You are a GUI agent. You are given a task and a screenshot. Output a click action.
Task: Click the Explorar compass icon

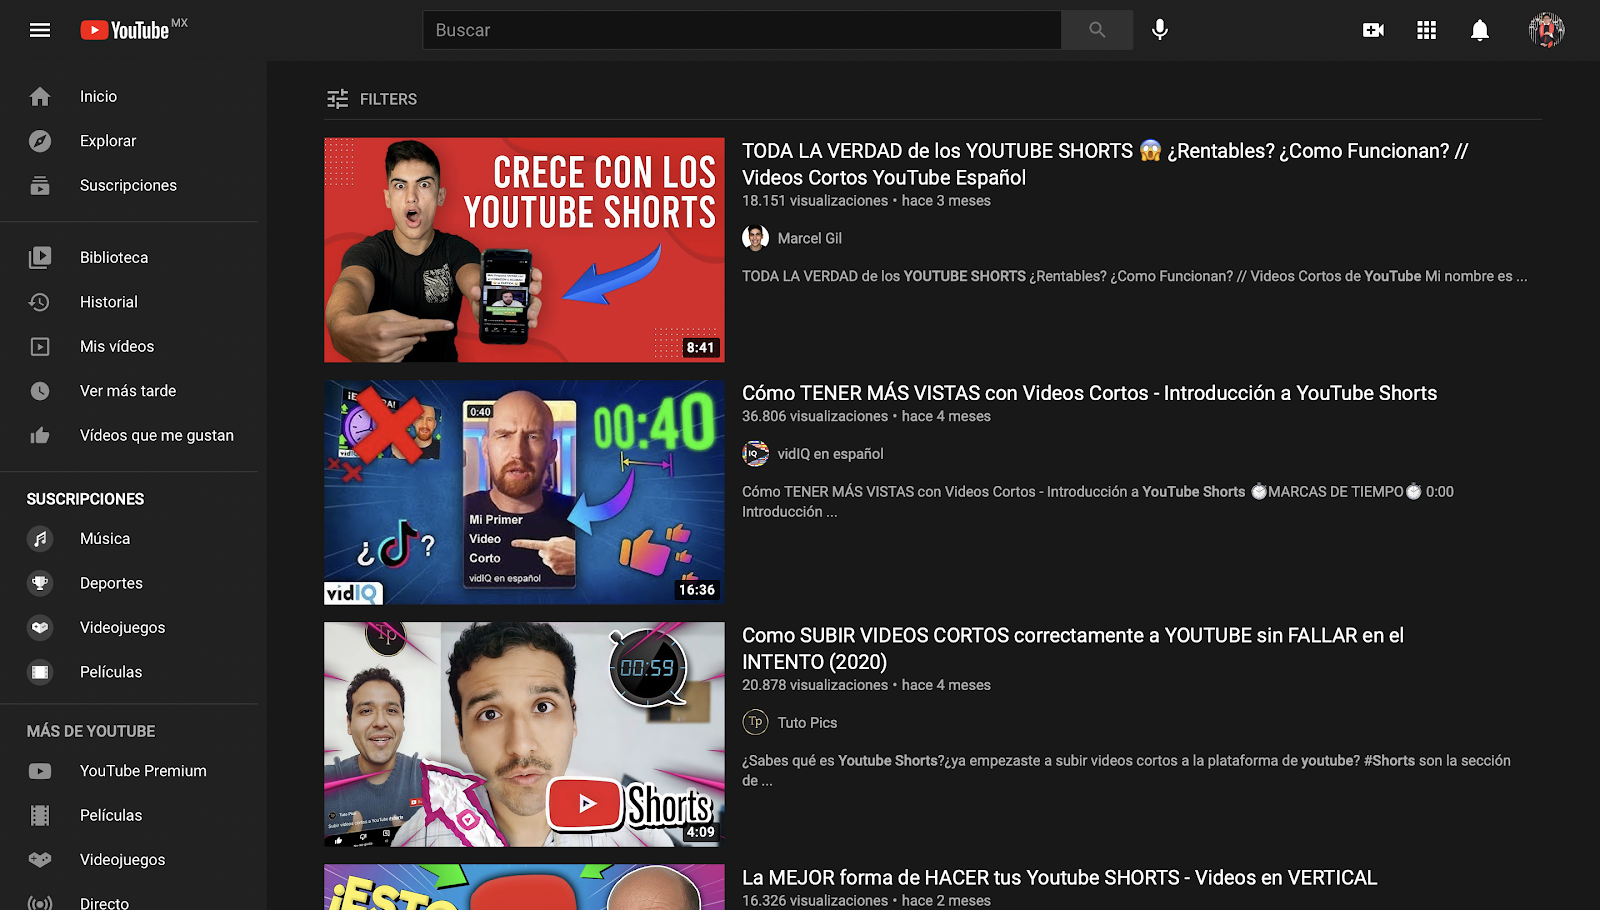click(40, 141)
